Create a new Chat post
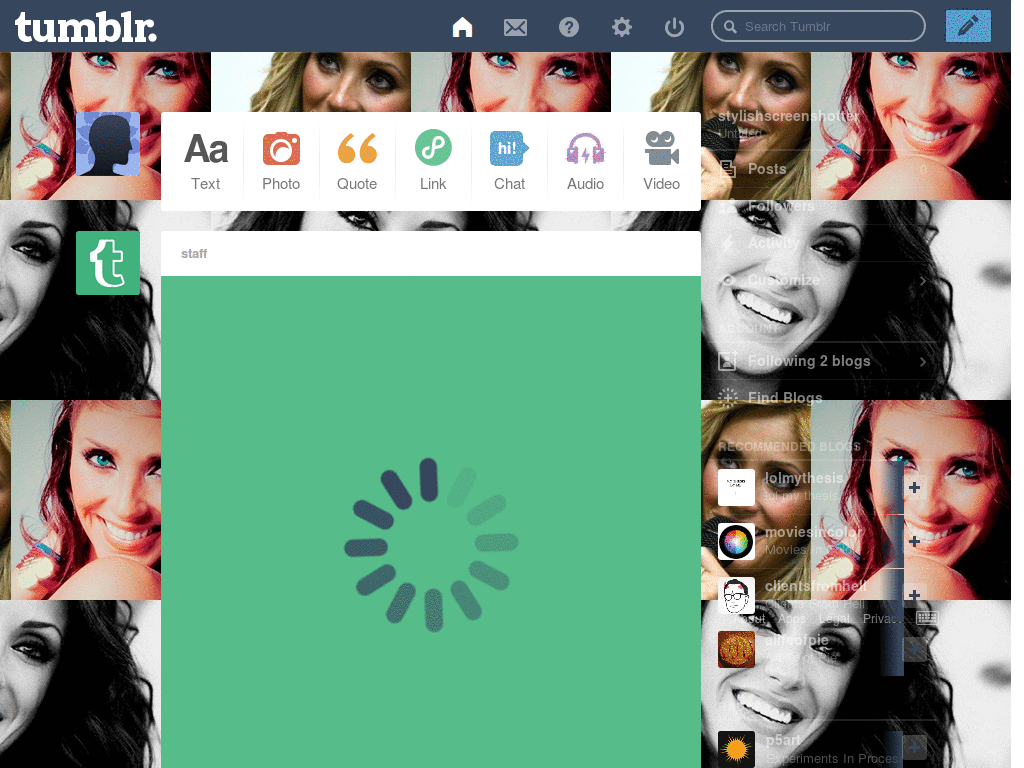Image resolution: width=1024 pixels, height=768 pixels. (x=509, y=161)
